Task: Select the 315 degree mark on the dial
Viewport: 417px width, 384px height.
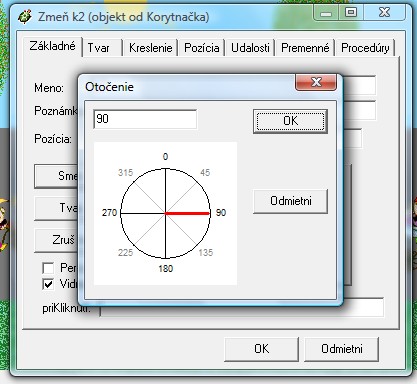Action: 125,172
